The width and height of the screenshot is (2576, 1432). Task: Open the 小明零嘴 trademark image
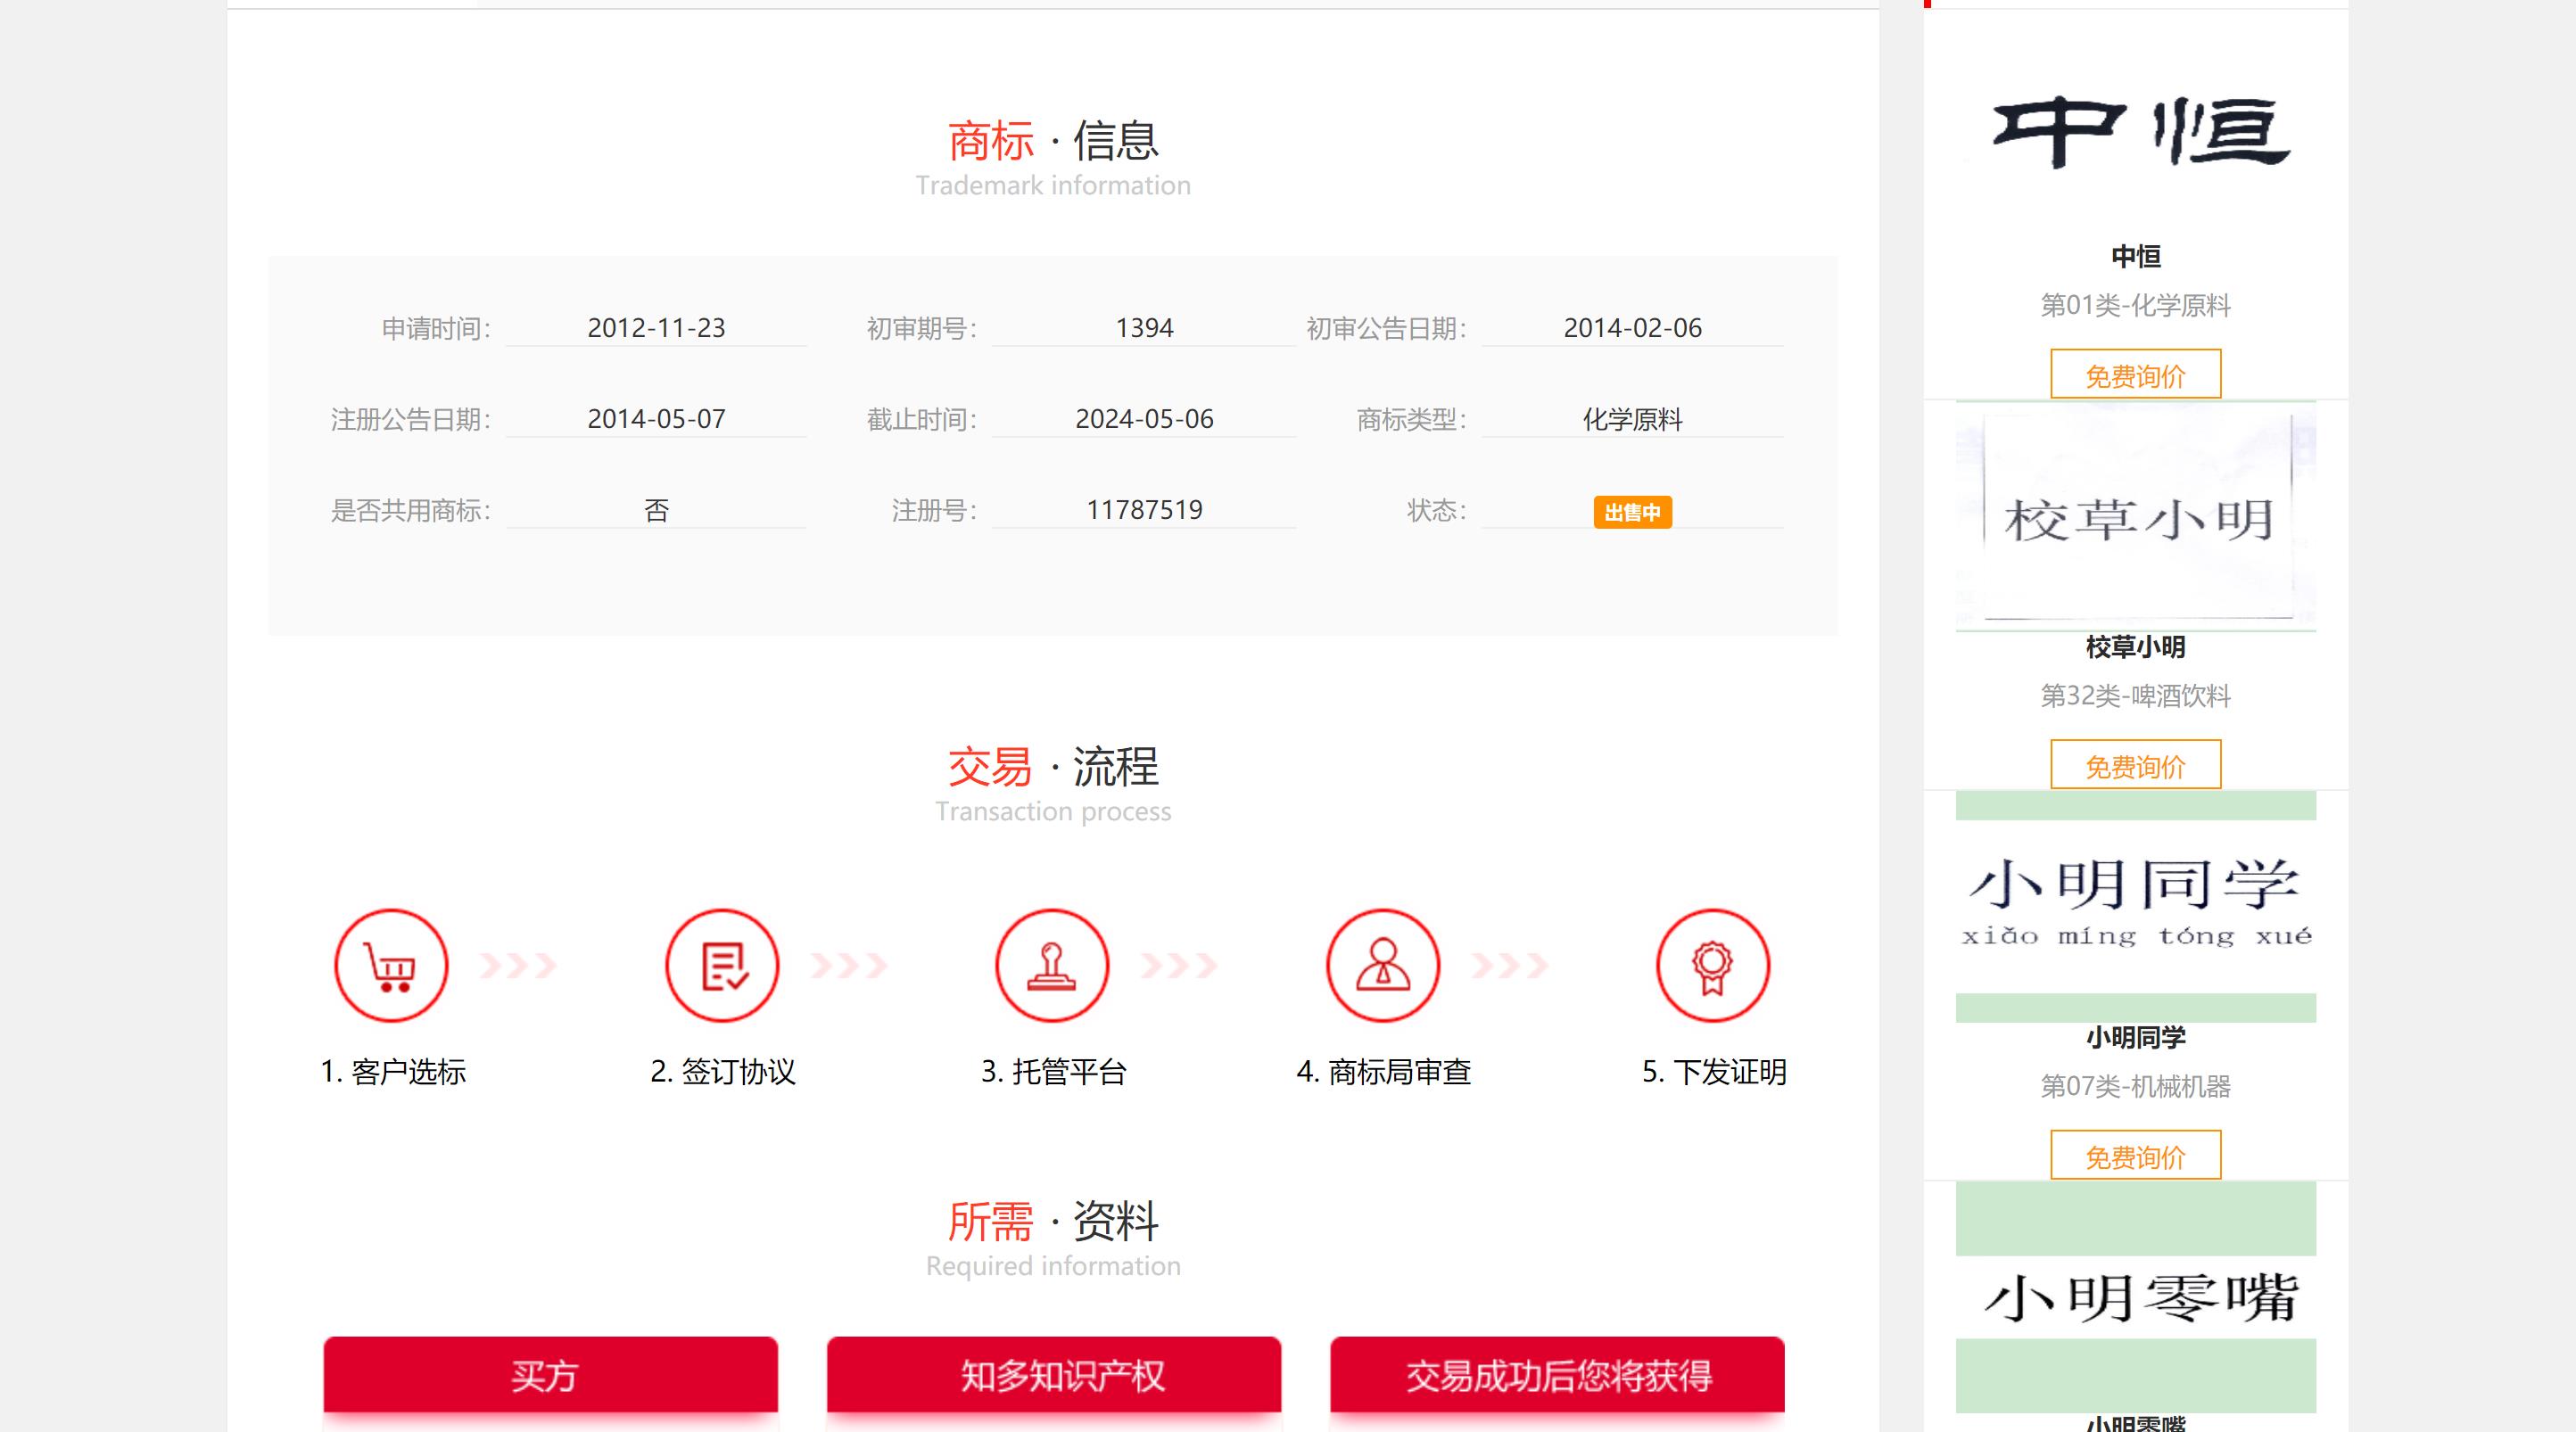tap(2136, 1297)
